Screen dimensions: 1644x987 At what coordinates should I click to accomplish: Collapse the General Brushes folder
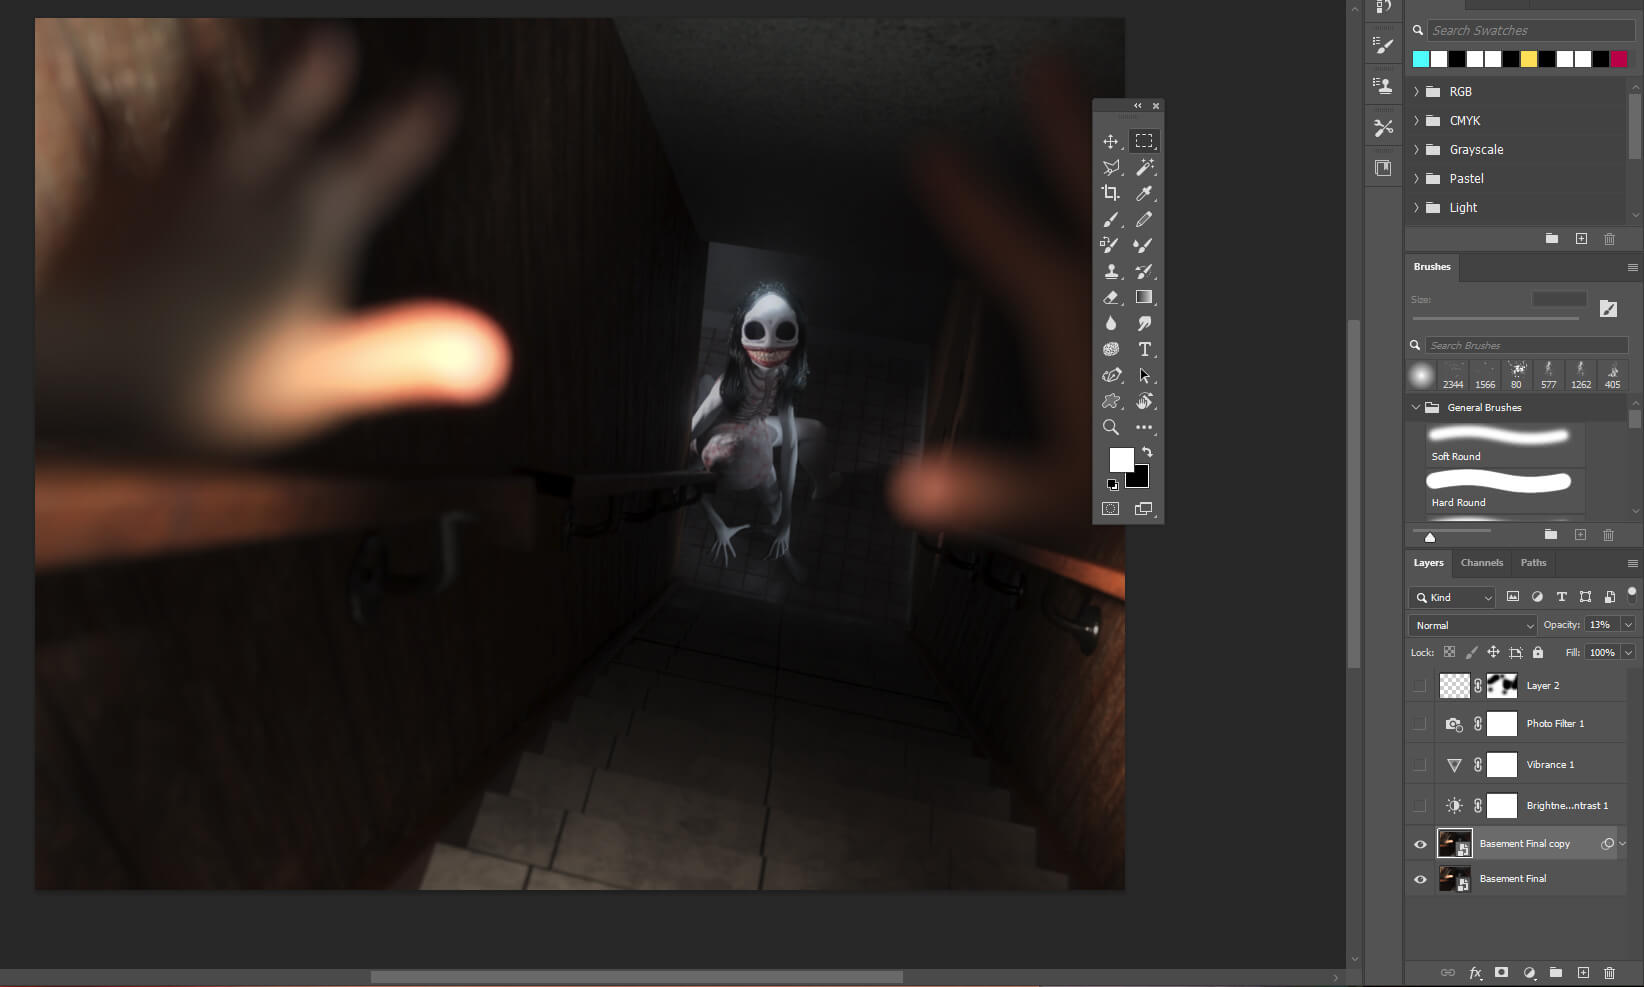(1416, 407)
